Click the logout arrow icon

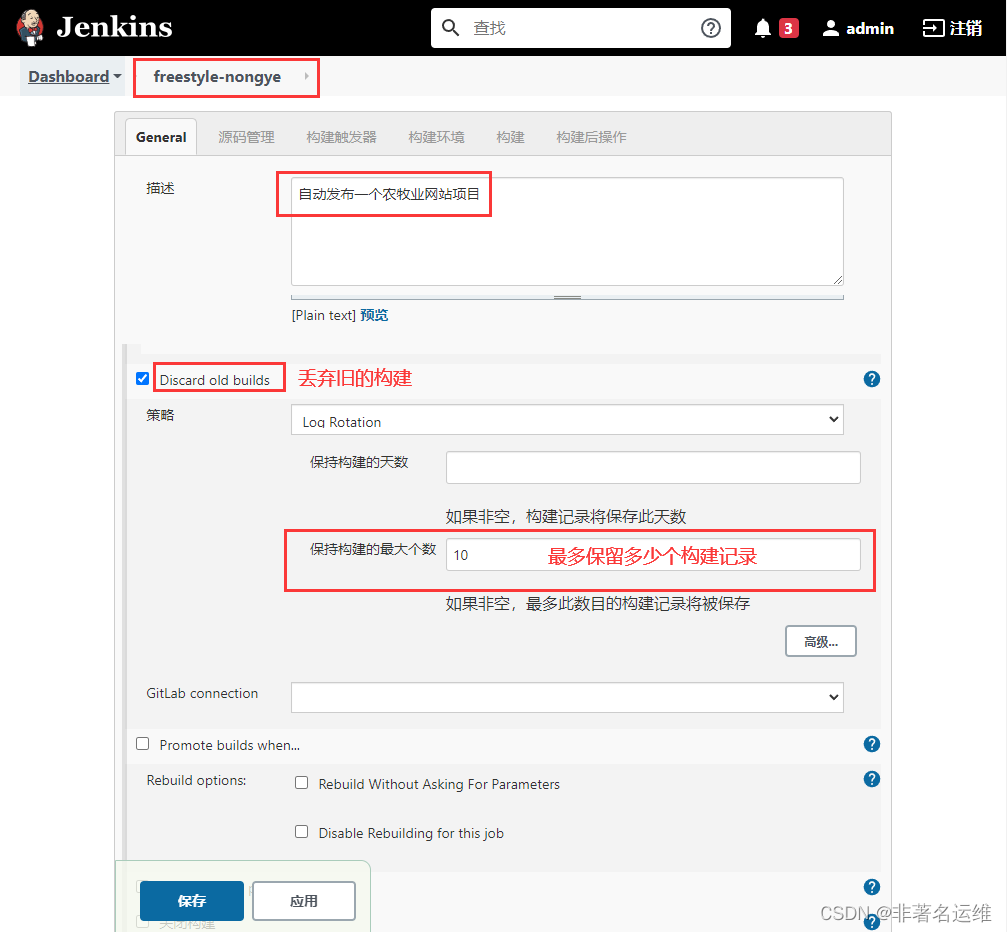point(933,28)
